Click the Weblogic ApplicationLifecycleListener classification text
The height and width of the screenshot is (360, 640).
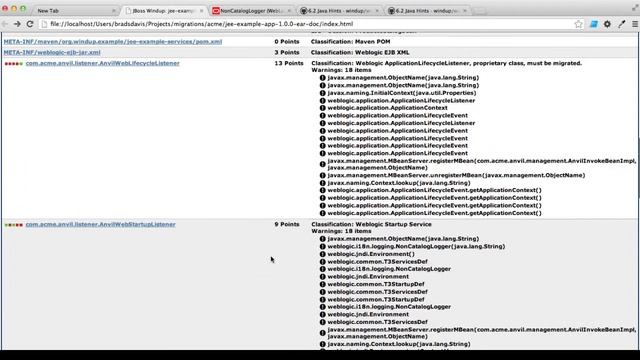click(447, 63)
